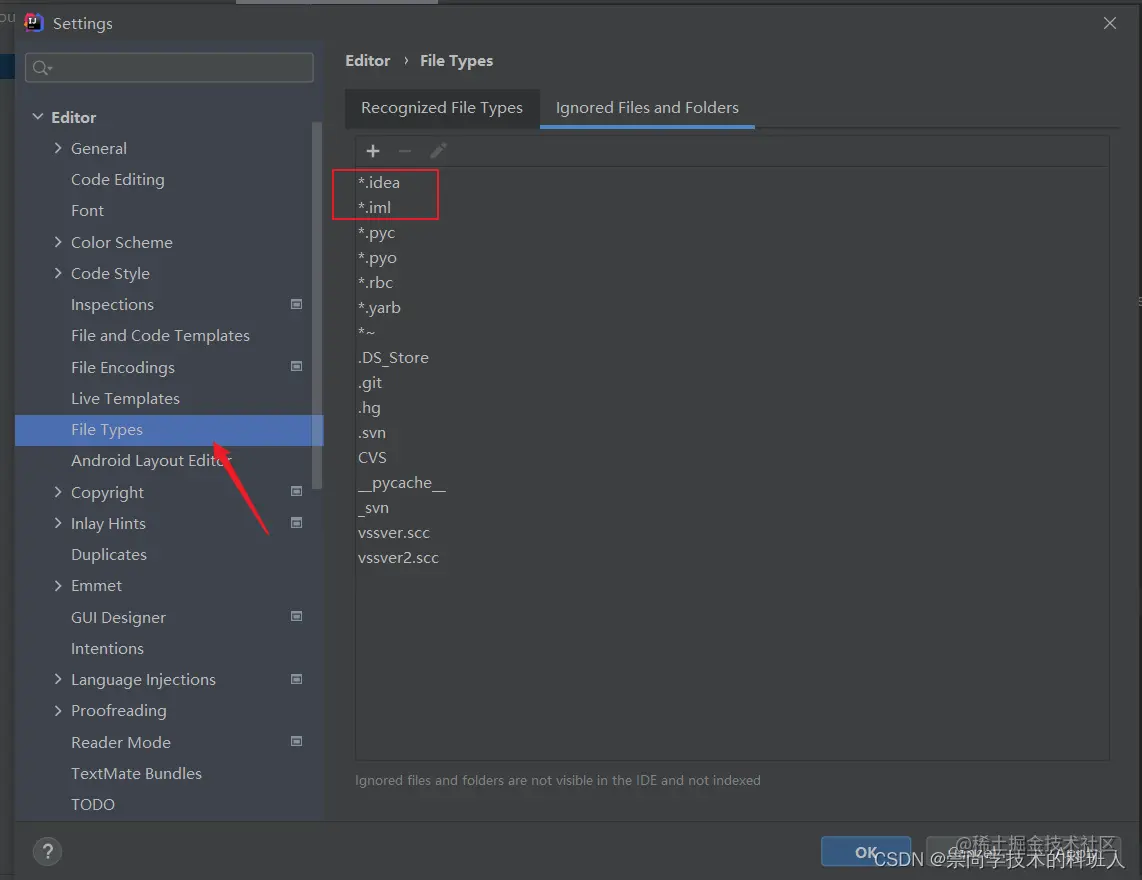This screenshot has width=1142, height=880.
Task: Select the .hg ignored entry
Action: 732,407
